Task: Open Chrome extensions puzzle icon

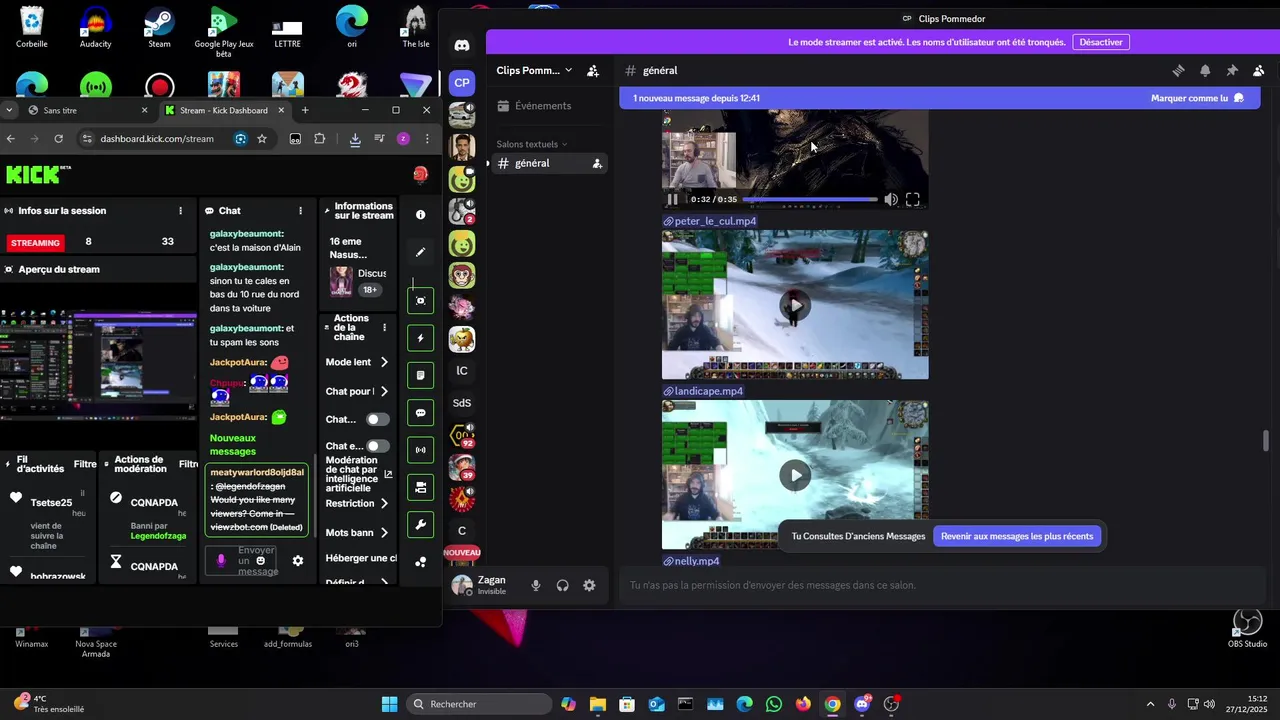Action: point(320,139)
